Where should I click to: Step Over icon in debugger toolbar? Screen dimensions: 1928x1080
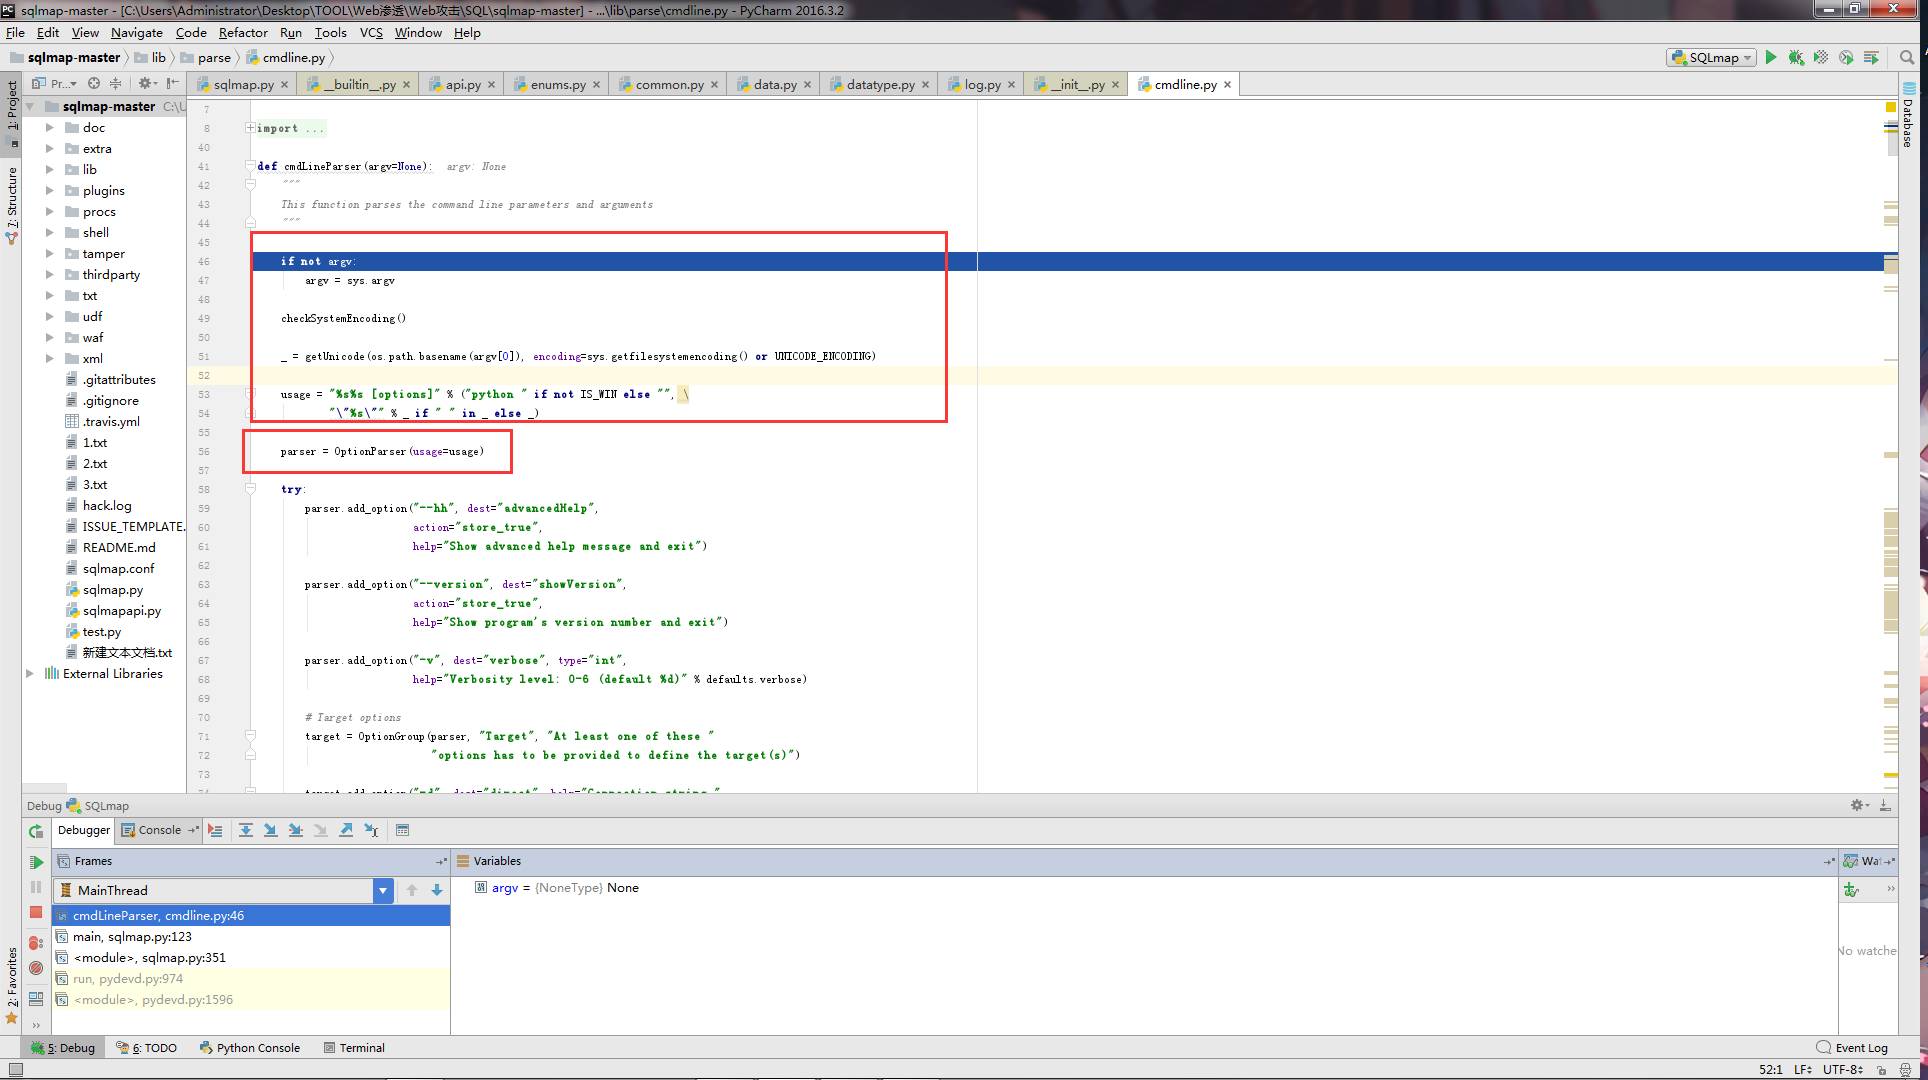[x=246, y=830]
